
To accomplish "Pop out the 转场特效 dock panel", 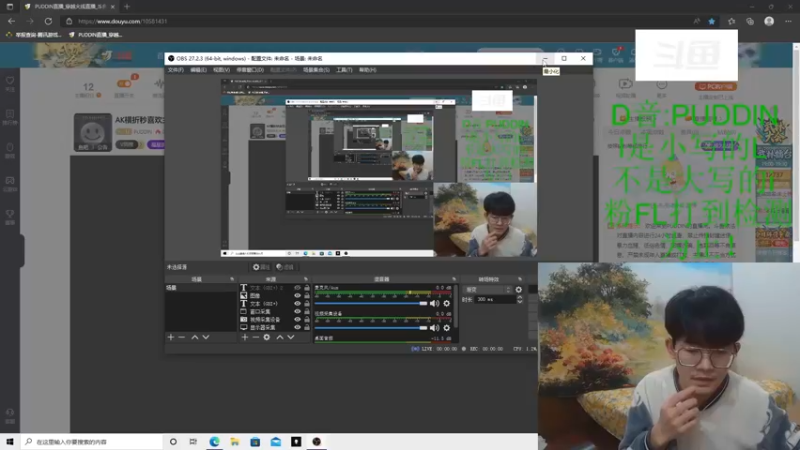I will click(x=520, y=279).
